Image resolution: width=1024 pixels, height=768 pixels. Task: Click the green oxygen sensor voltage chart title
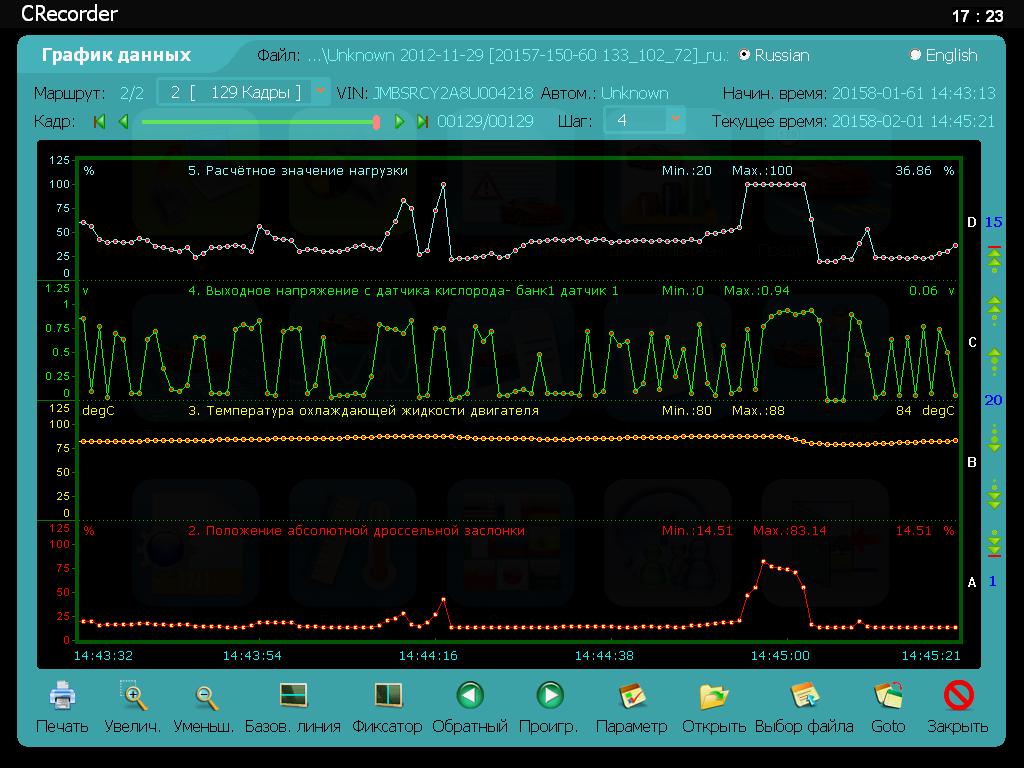click(x=403, y=291)
